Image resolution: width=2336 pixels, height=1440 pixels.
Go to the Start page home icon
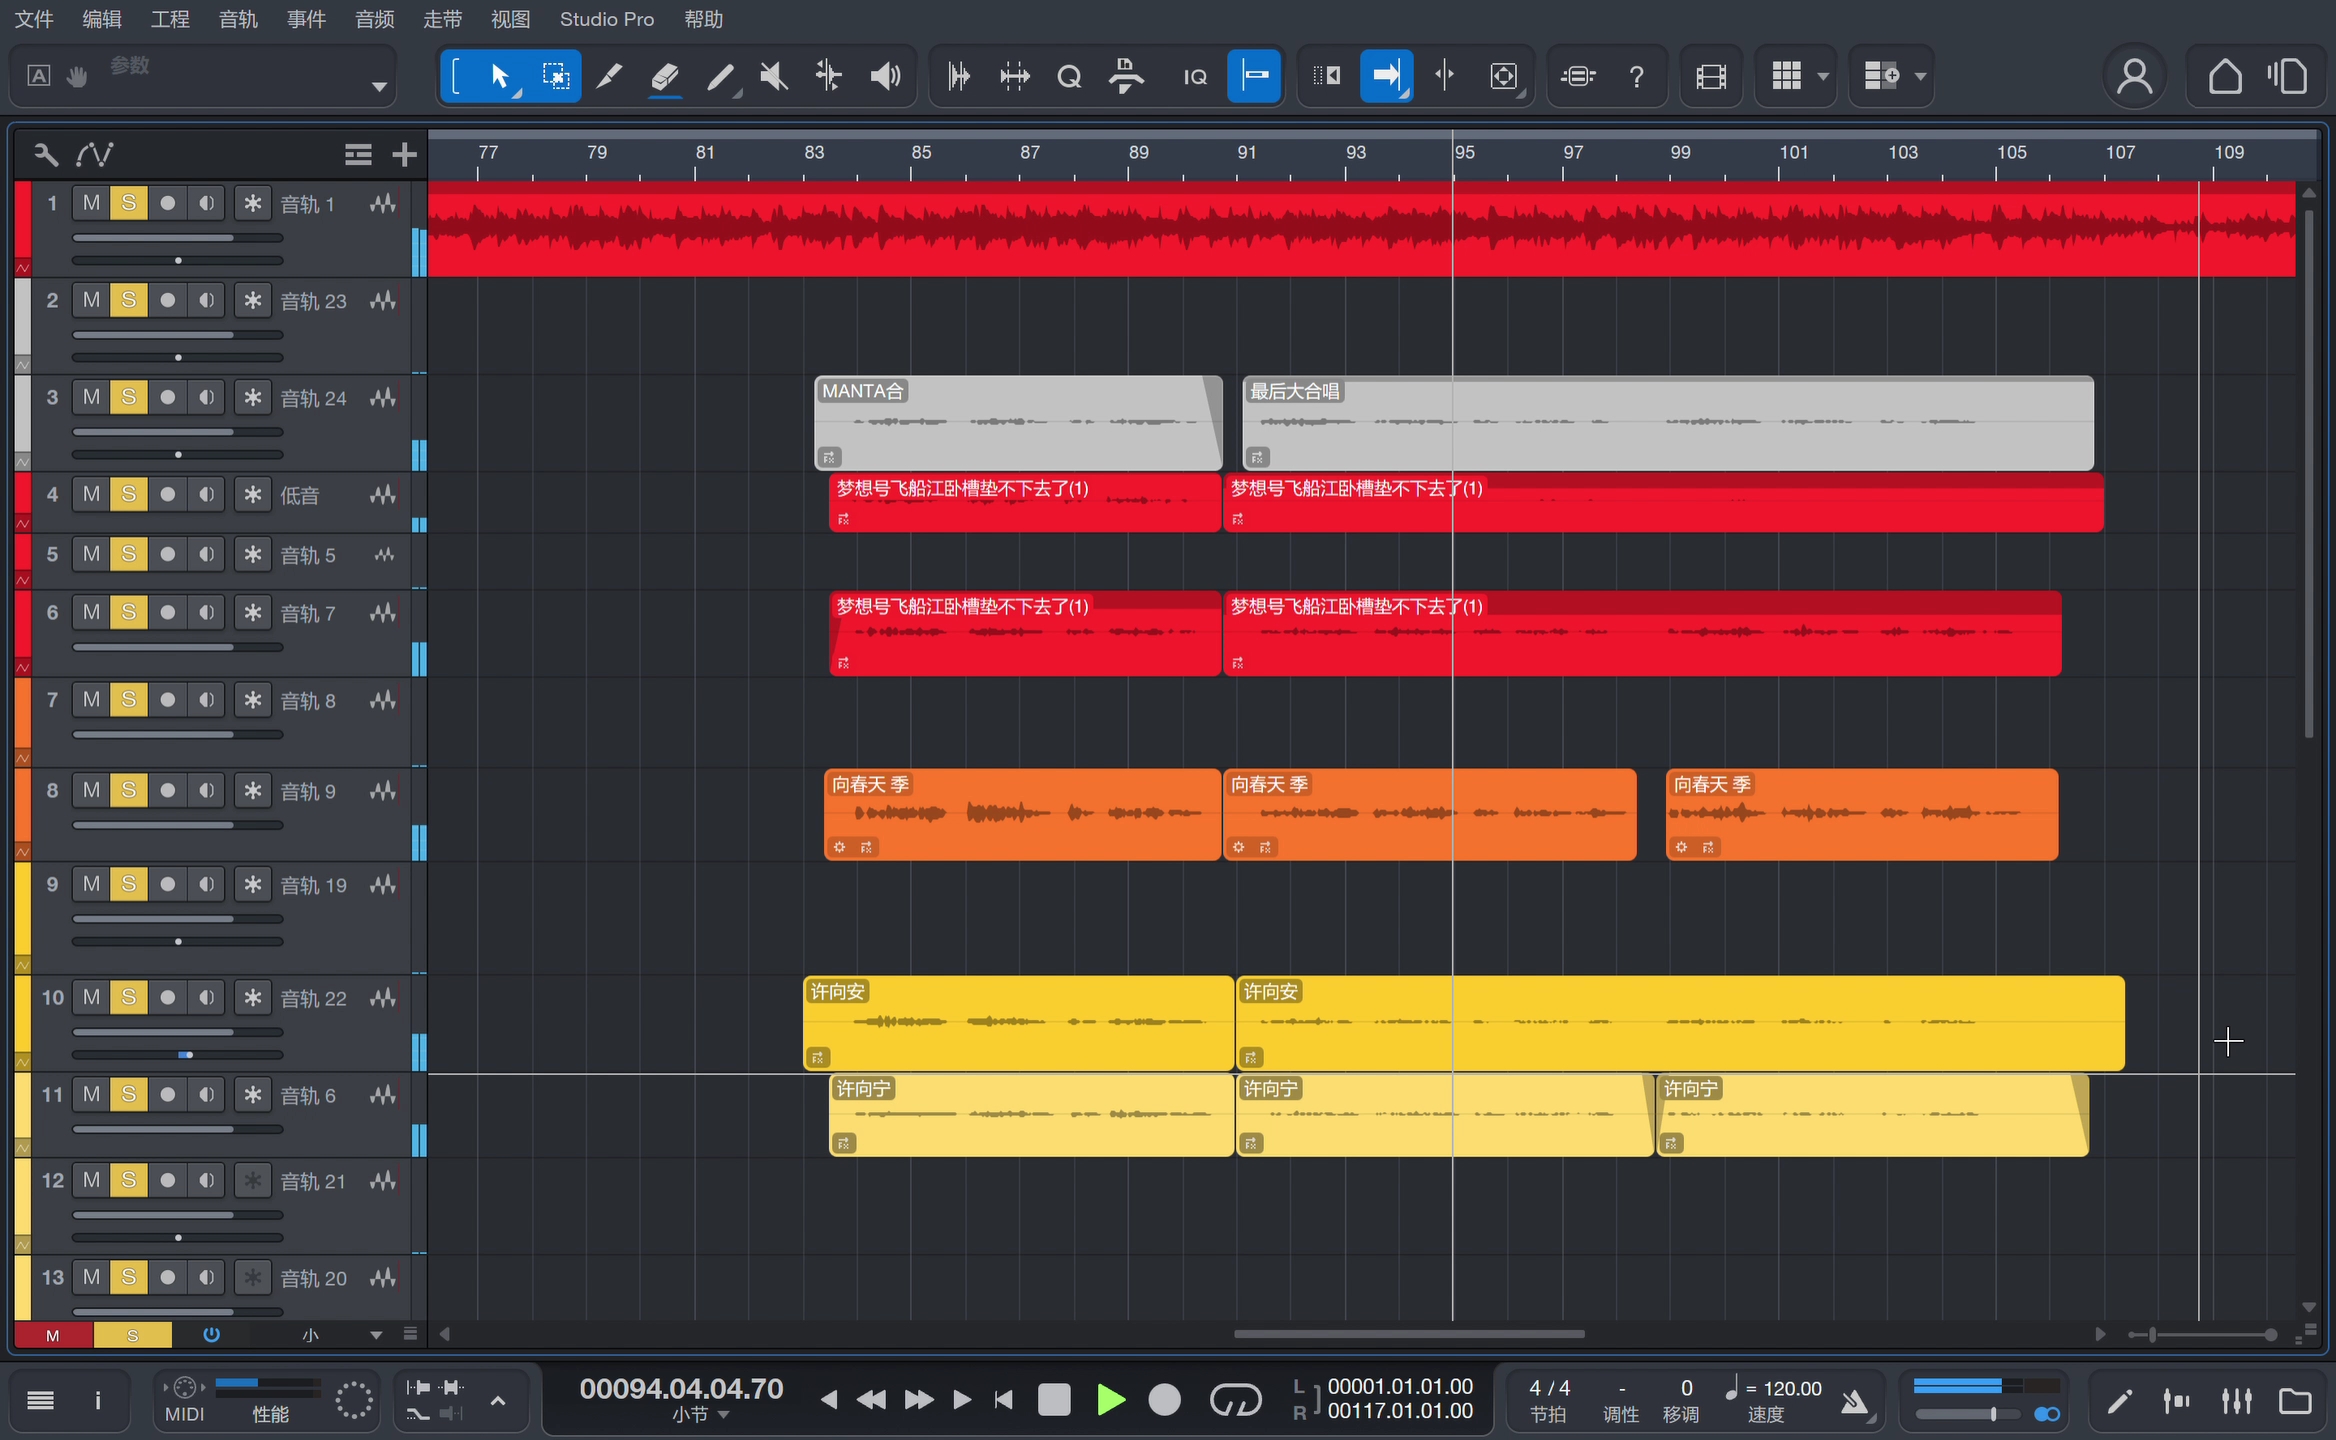click(2225, 76)
